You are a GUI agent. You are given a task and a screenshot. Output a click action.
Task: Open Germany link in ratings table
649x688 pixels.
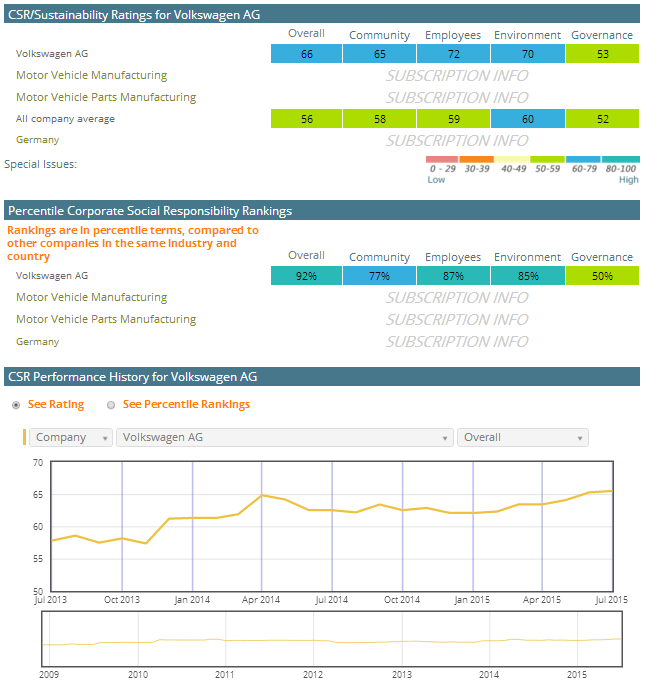[x=37, y=140]
